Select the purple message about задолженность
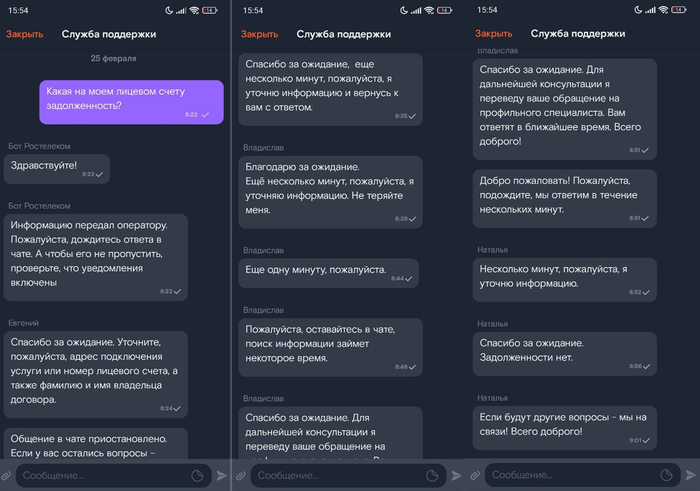This screenshot has height=491, width=700. (x=131, y=102)
